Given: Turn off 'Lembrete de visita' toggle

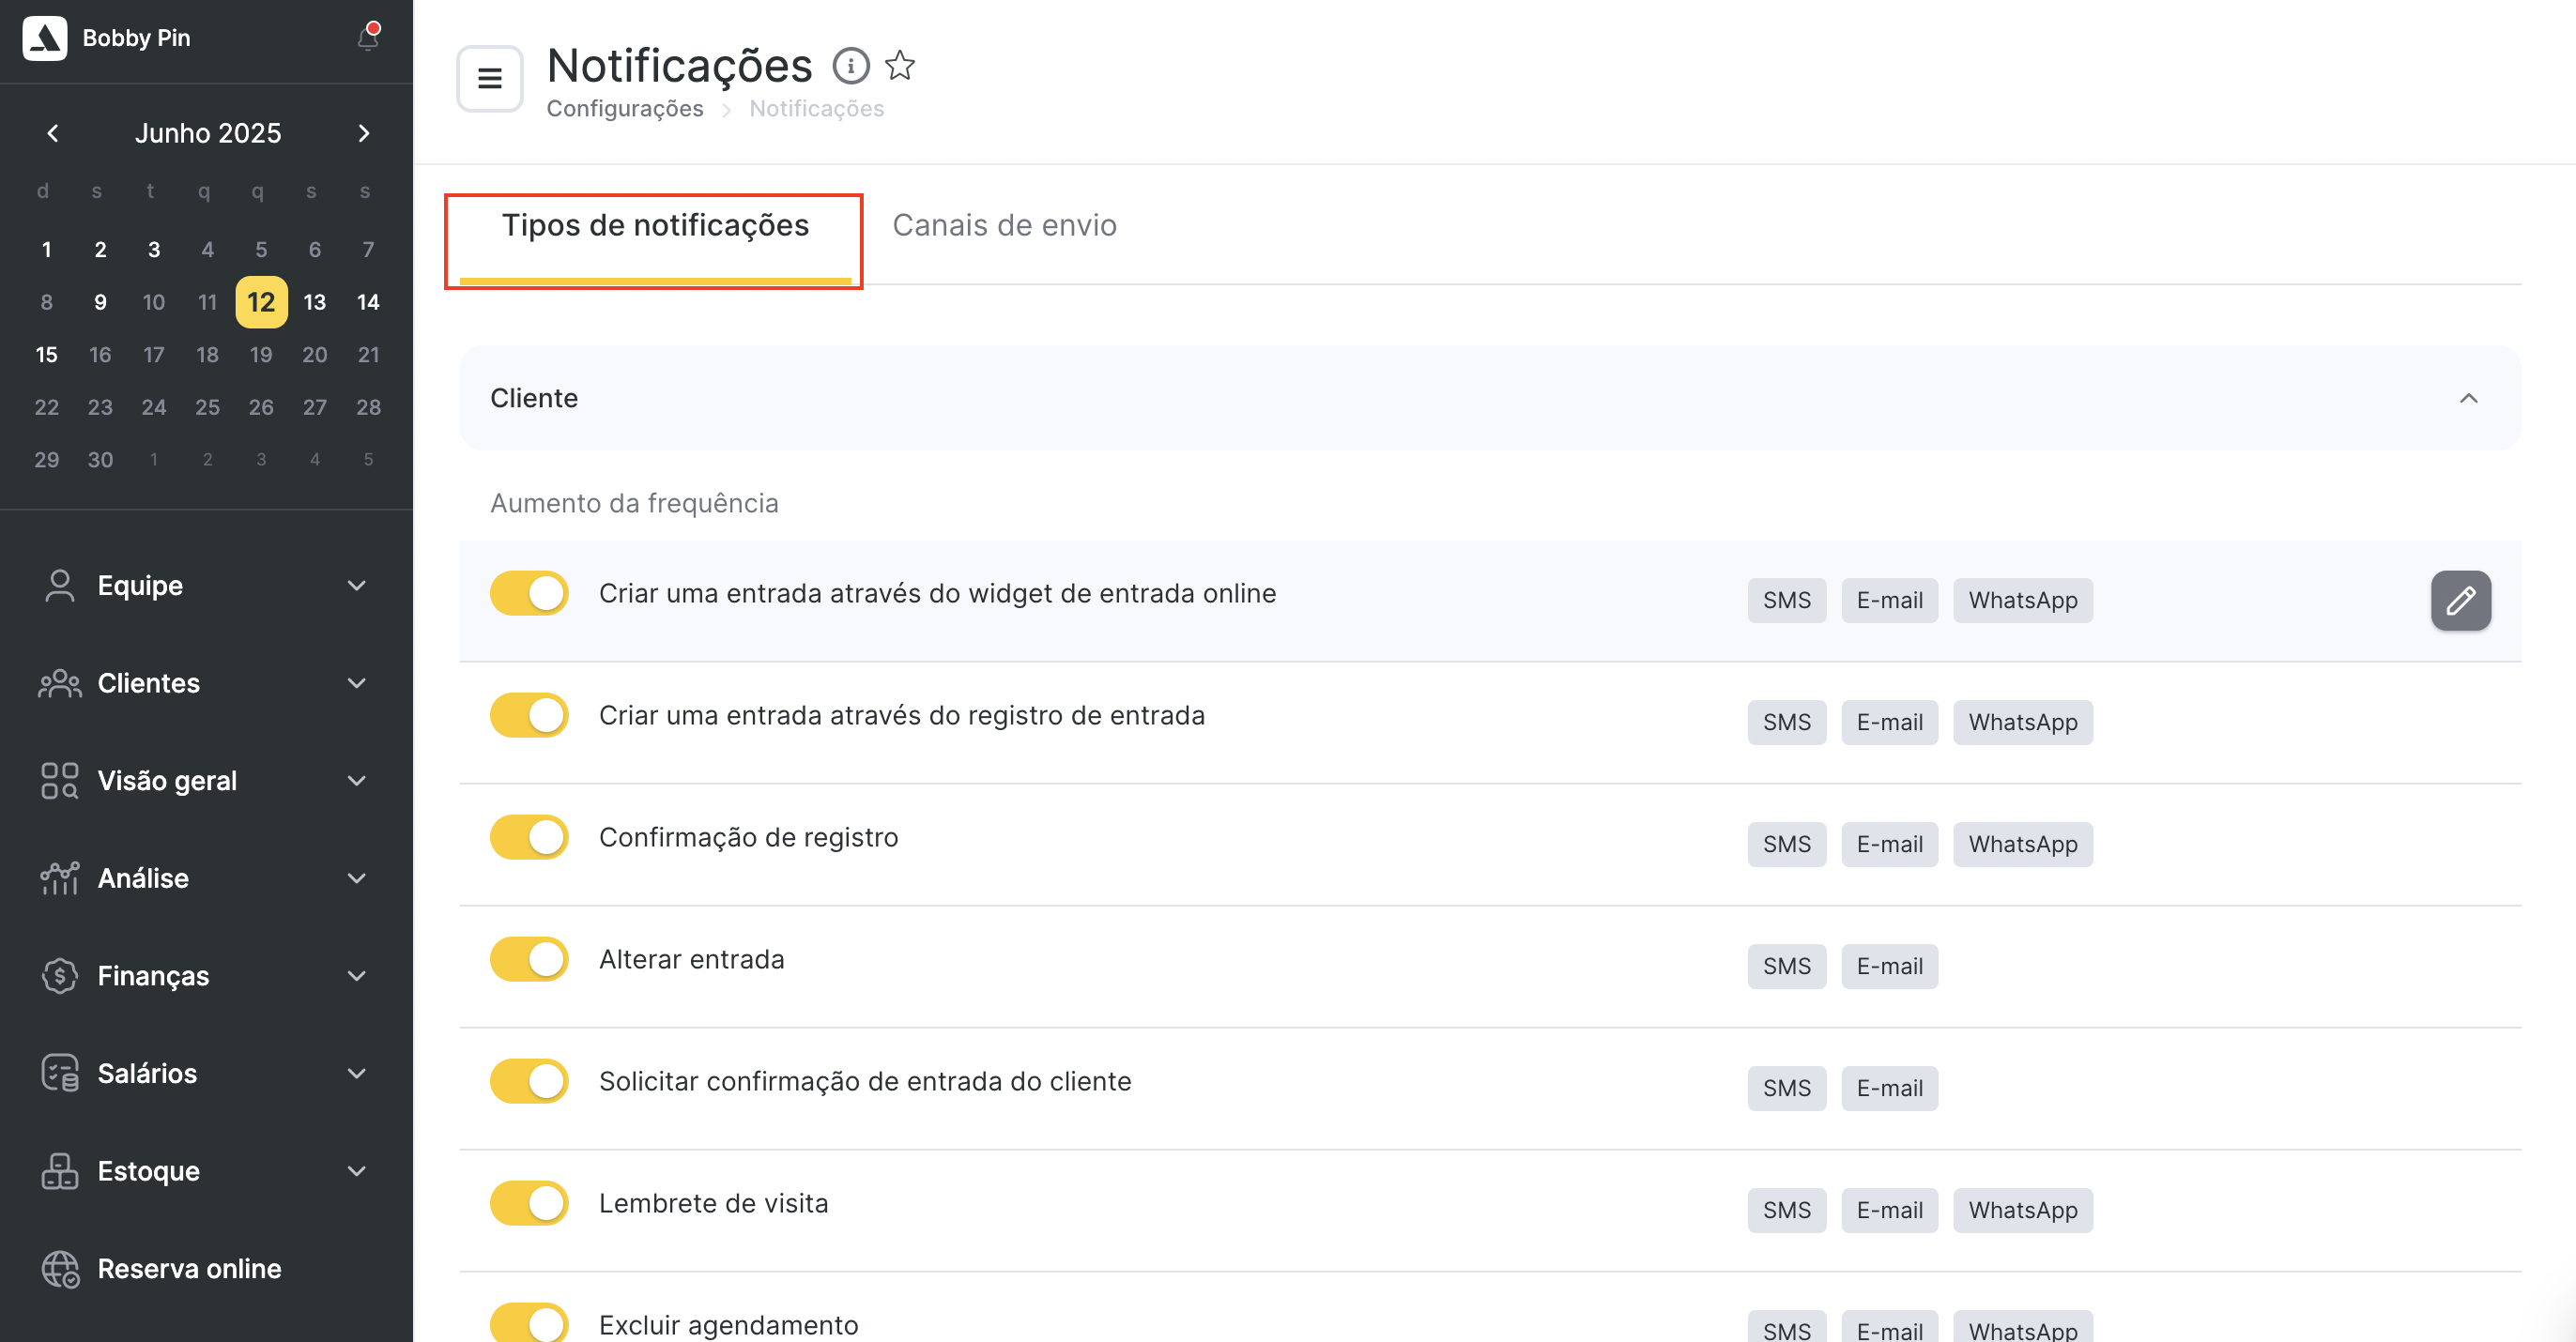Looking at the screenshot, I should click(x=529, y=1203).
